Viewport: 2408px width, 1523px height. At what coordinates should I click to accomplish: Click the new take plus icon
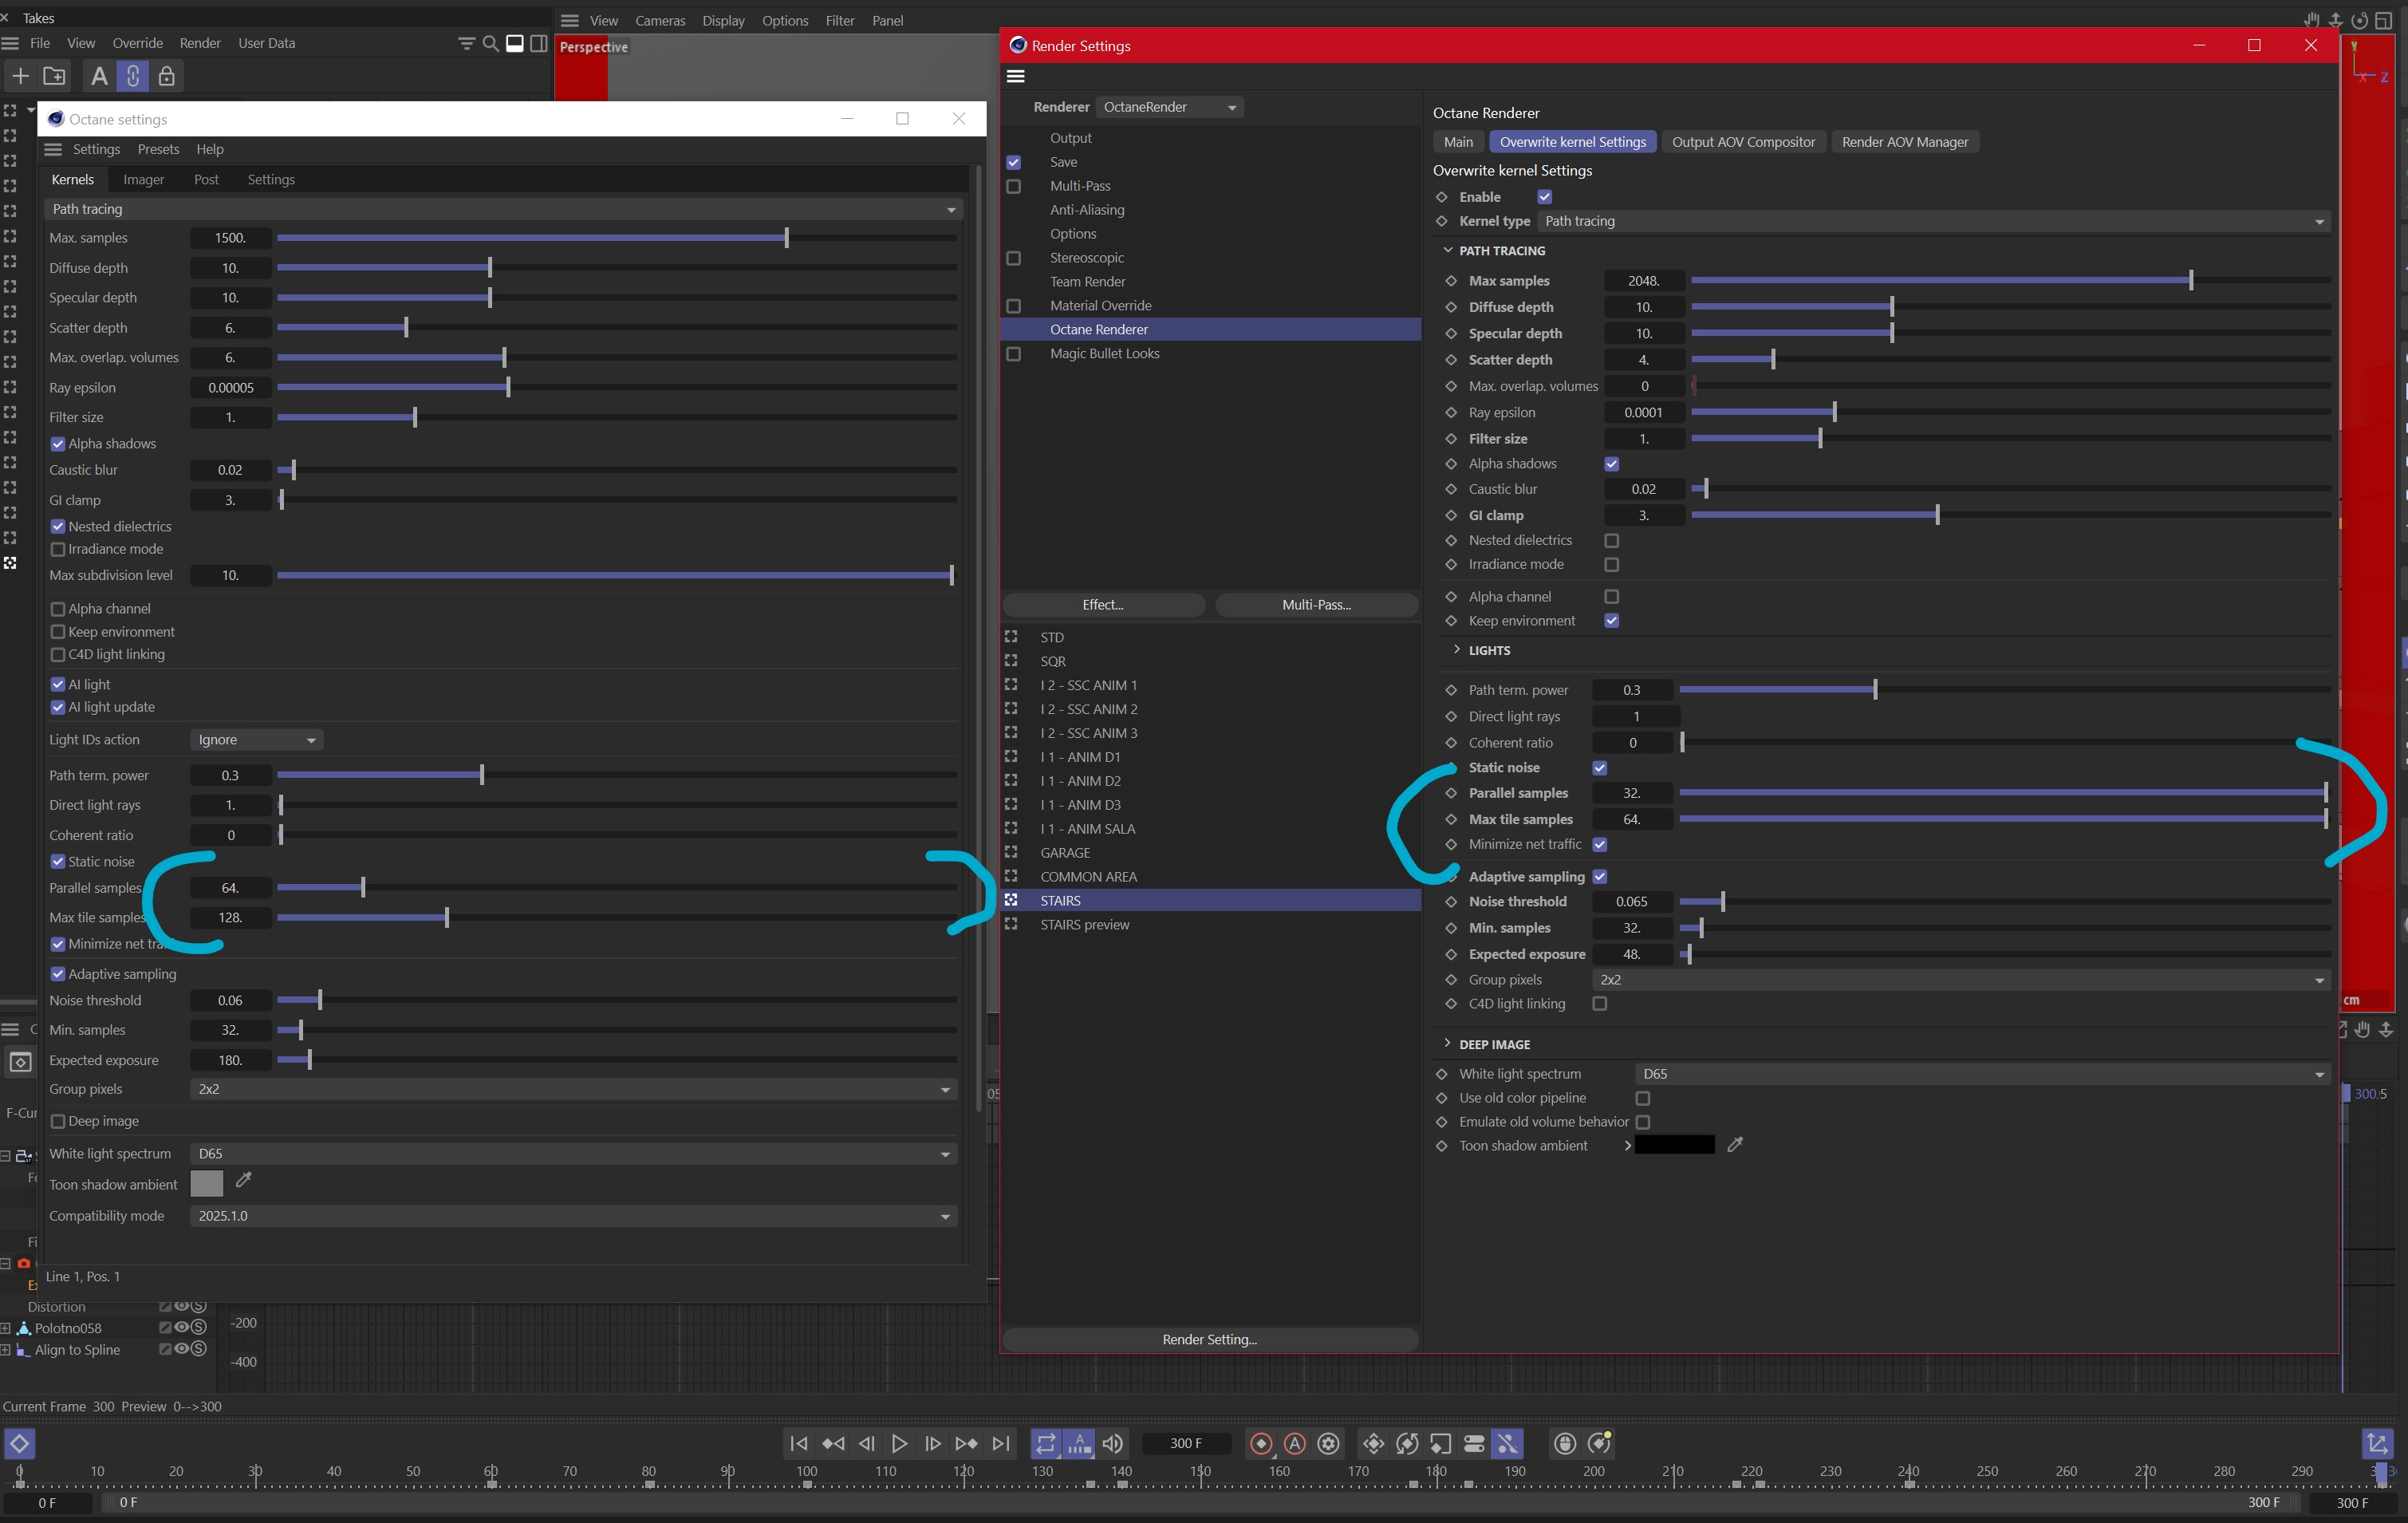[20, 76]
